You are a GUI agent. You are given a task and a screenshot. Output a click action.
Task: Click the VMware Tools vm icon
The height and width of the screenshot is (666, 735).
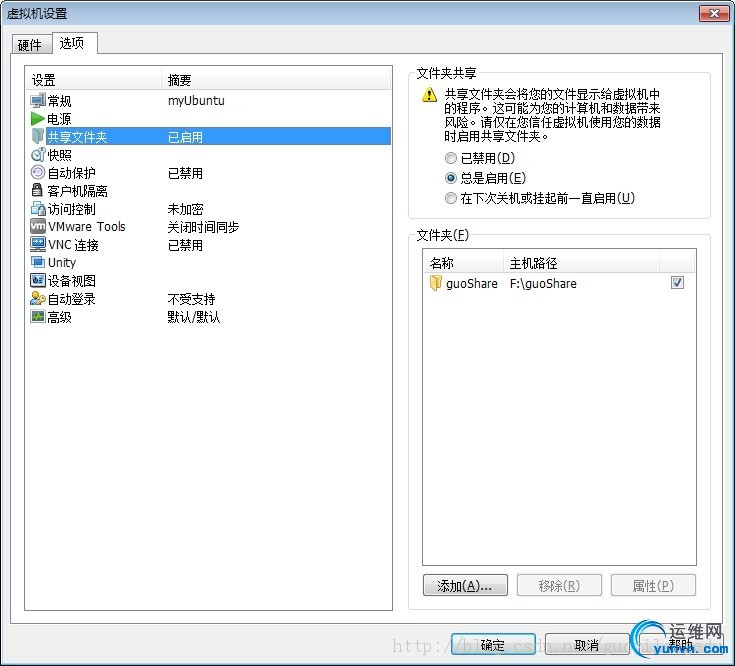click(x=38, y=226)
